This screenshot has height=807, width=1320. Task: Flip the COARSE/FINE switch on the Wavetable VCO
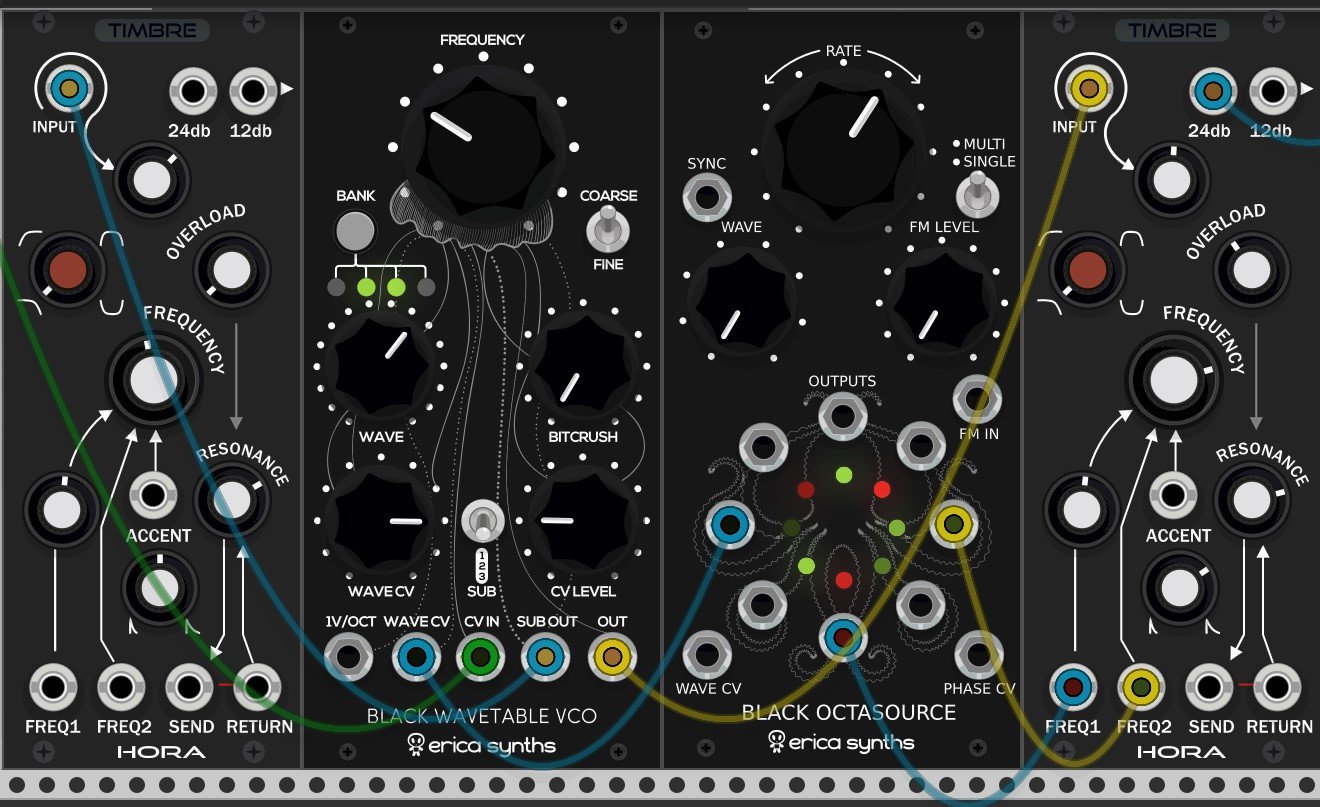coord(608,231)
